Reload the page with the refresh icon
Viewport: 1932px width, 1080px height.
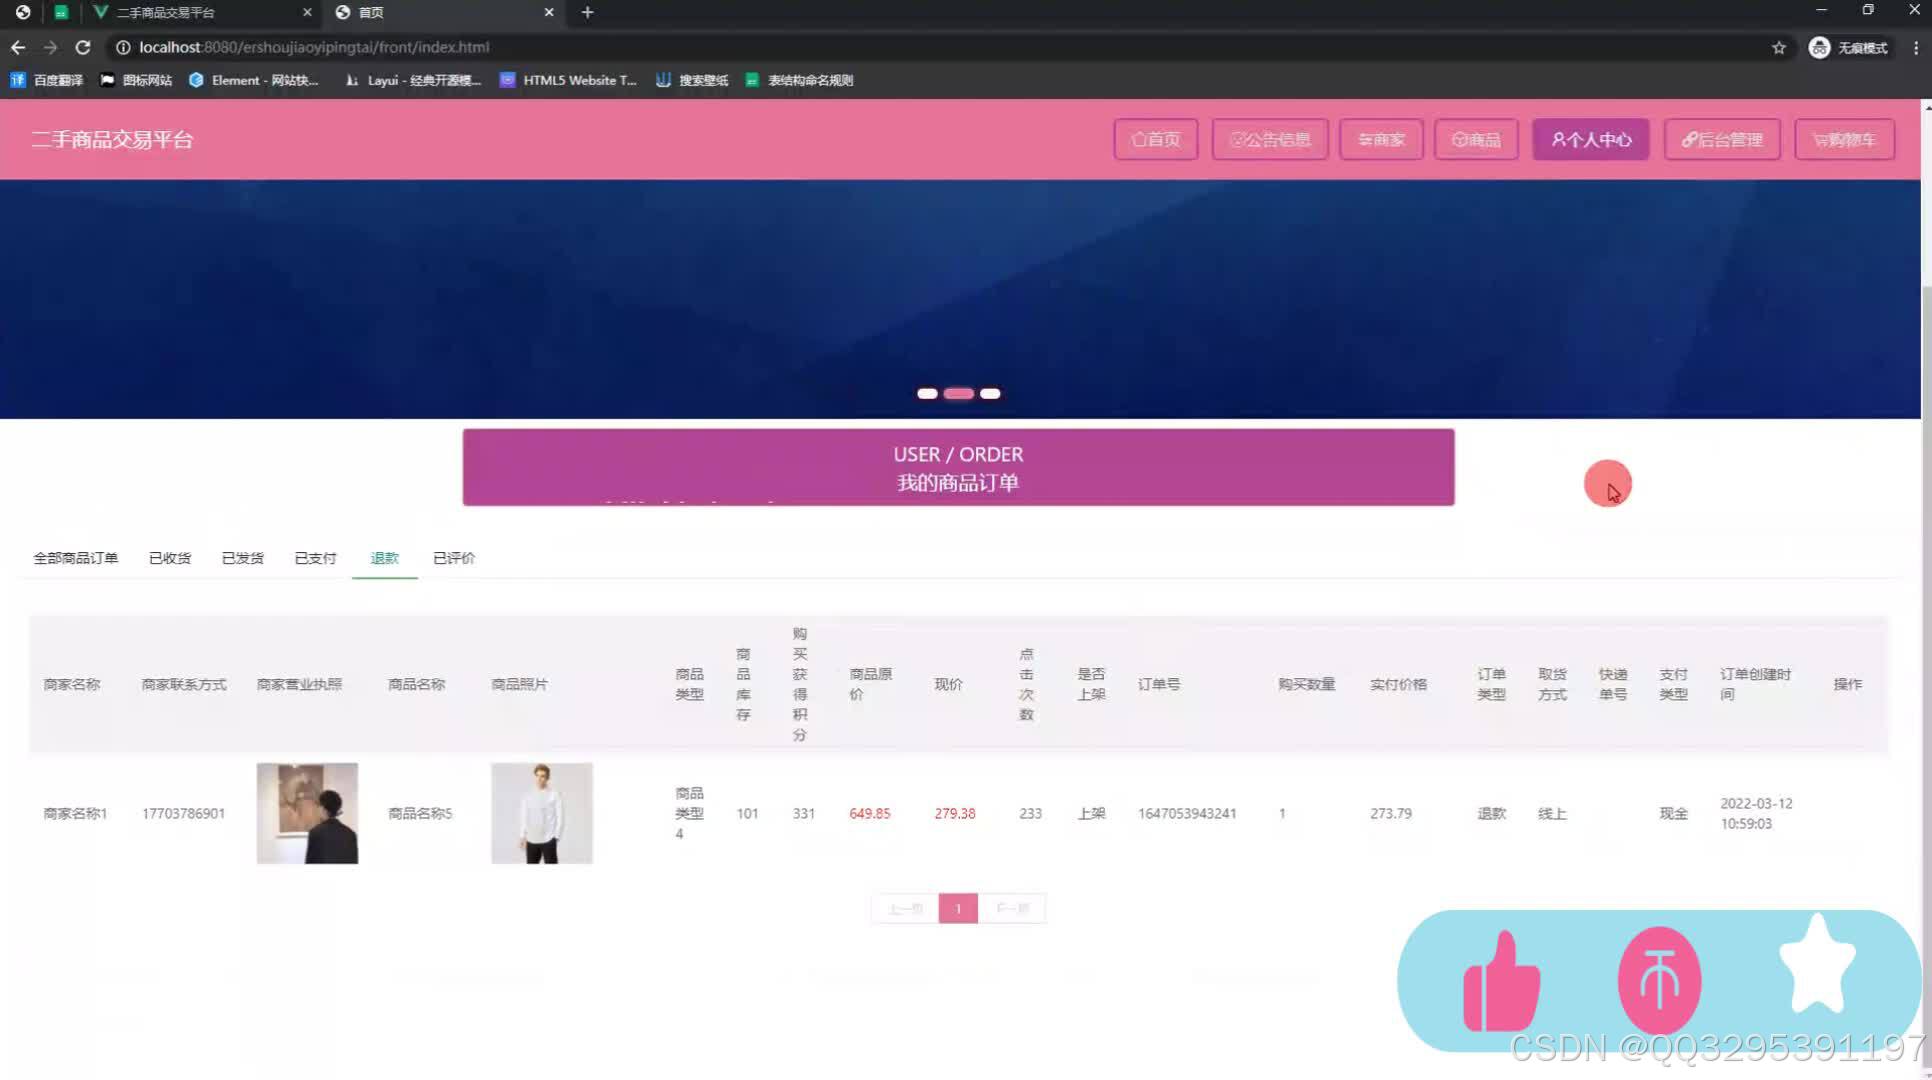[x=83, y=47]
